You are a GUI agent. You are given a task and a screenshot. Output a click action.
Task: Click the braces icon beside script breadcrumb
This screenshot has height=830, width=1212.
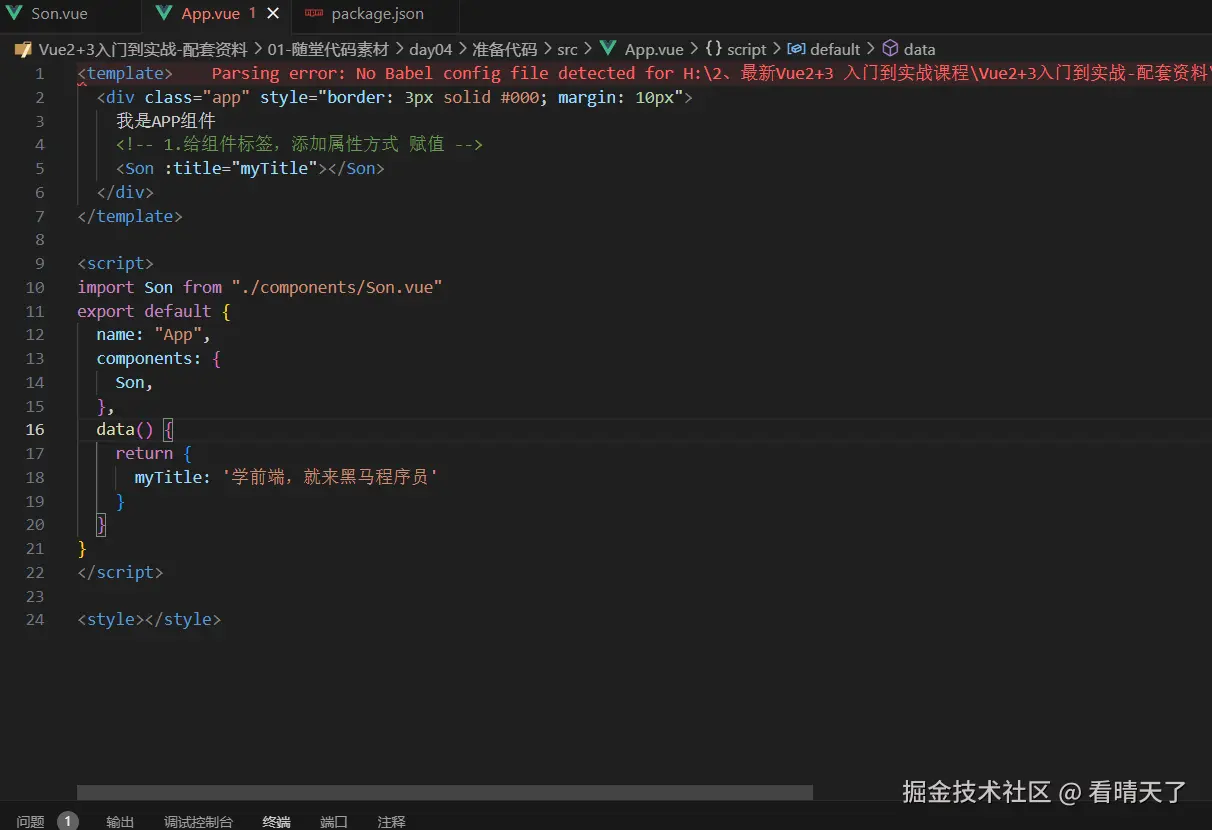[x=714, y=49]
